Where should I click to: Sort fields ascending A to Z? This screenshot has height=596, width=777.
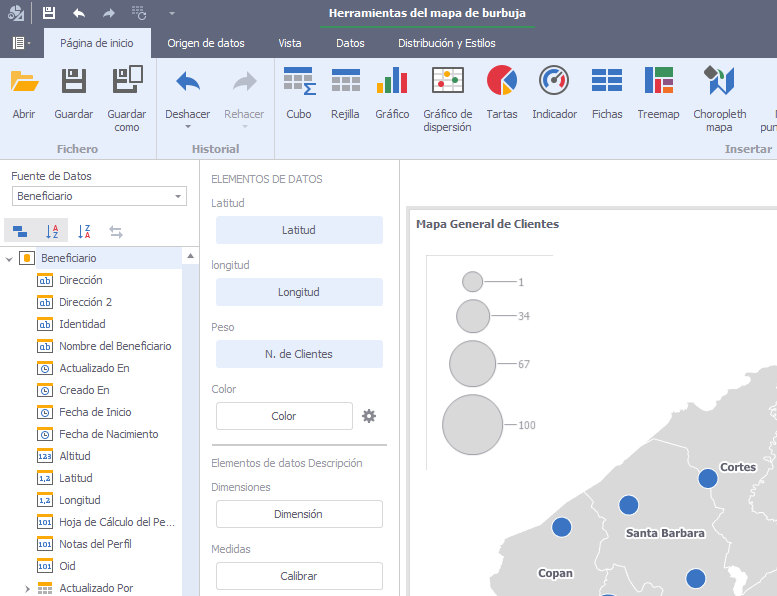pyautogui.click(x=54, y=231)
